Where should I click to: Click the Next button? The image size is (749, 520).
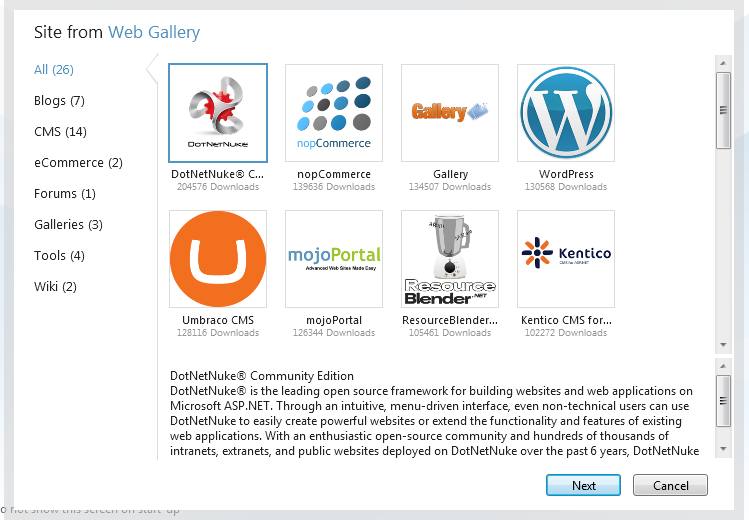(x=583, y=485)
